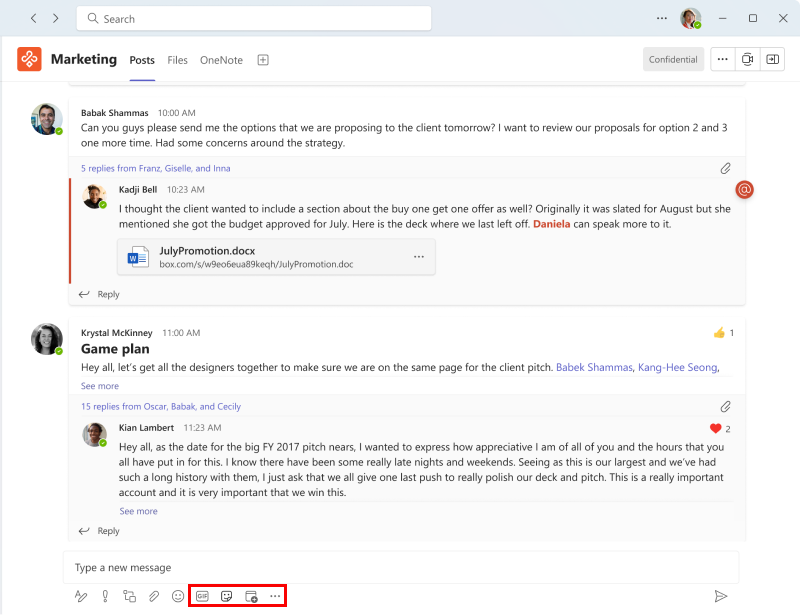Open the JulyPromotion.docx attachment
800x615 pixels.
pos(276,257)
